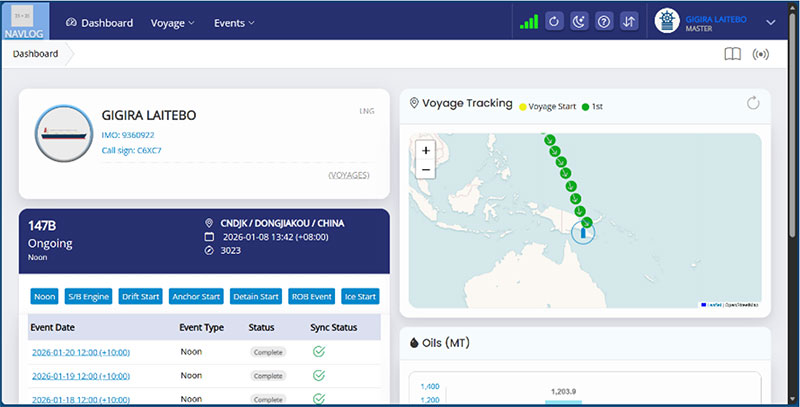This screenshot has width=800, height=407.
Task: Toggle the Voyage Start legend item
Action: (x=548, y=105)
